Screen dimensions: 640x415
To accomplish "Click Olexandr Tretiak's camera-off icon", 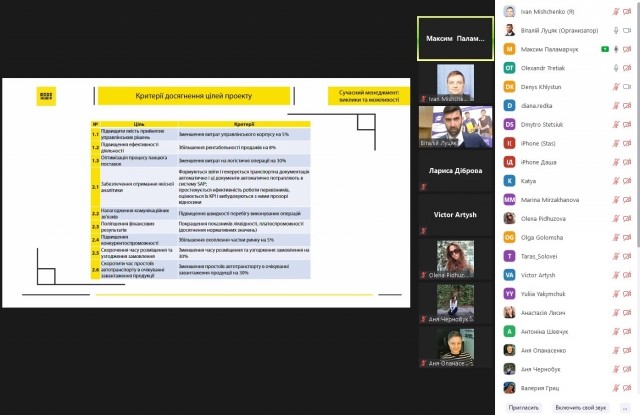I will pos(627,68).
